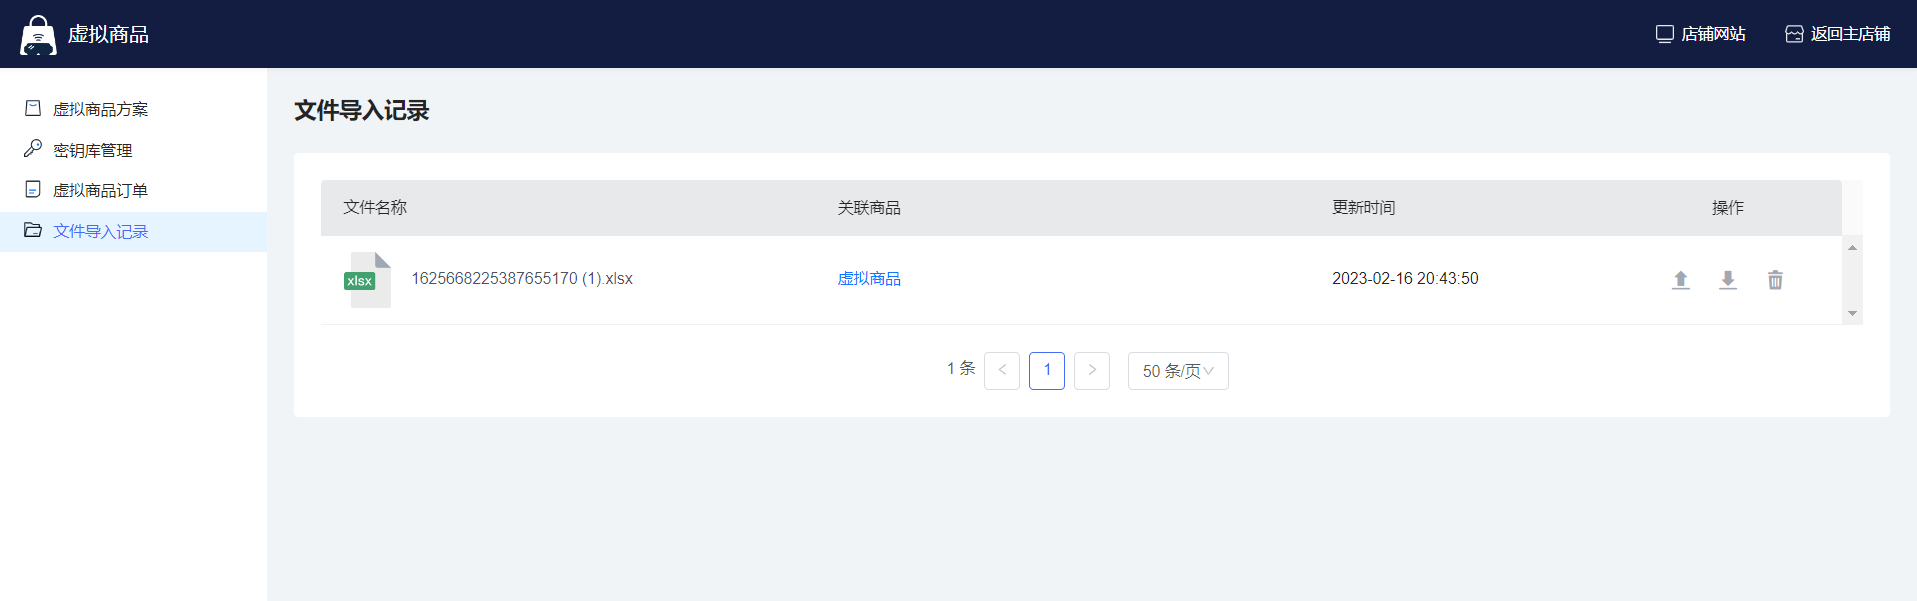The height and width of the screenshot is (601, 1917).
Task: Click the file name 1625668225387655170 (1).xlsx
Action: point(521,279)
